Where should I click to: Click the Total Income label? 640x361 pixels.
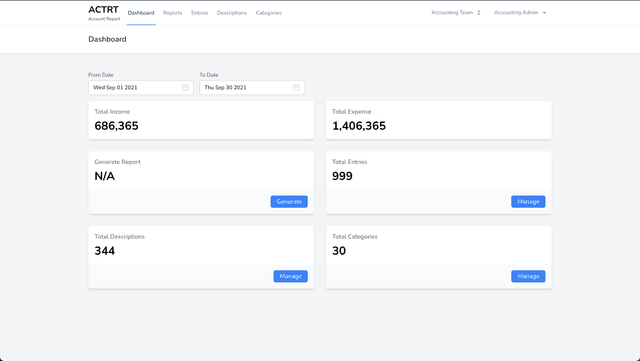(x=112, y=111)
